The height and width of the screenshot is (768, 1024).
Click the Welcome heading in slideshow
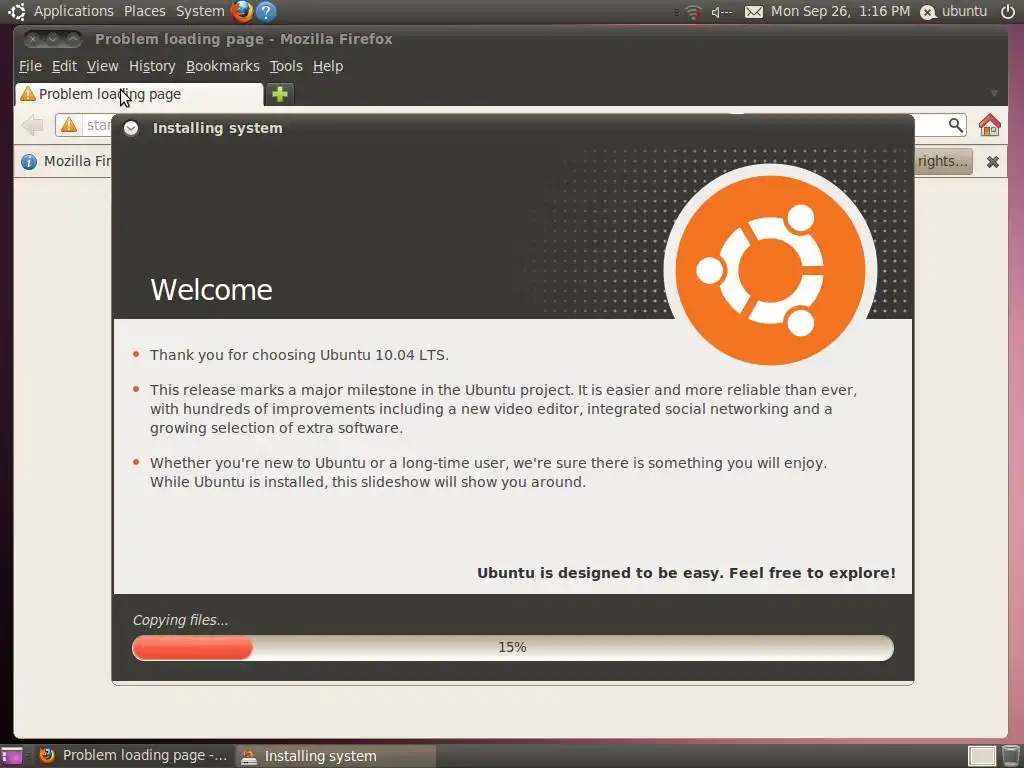pos(212,289)
